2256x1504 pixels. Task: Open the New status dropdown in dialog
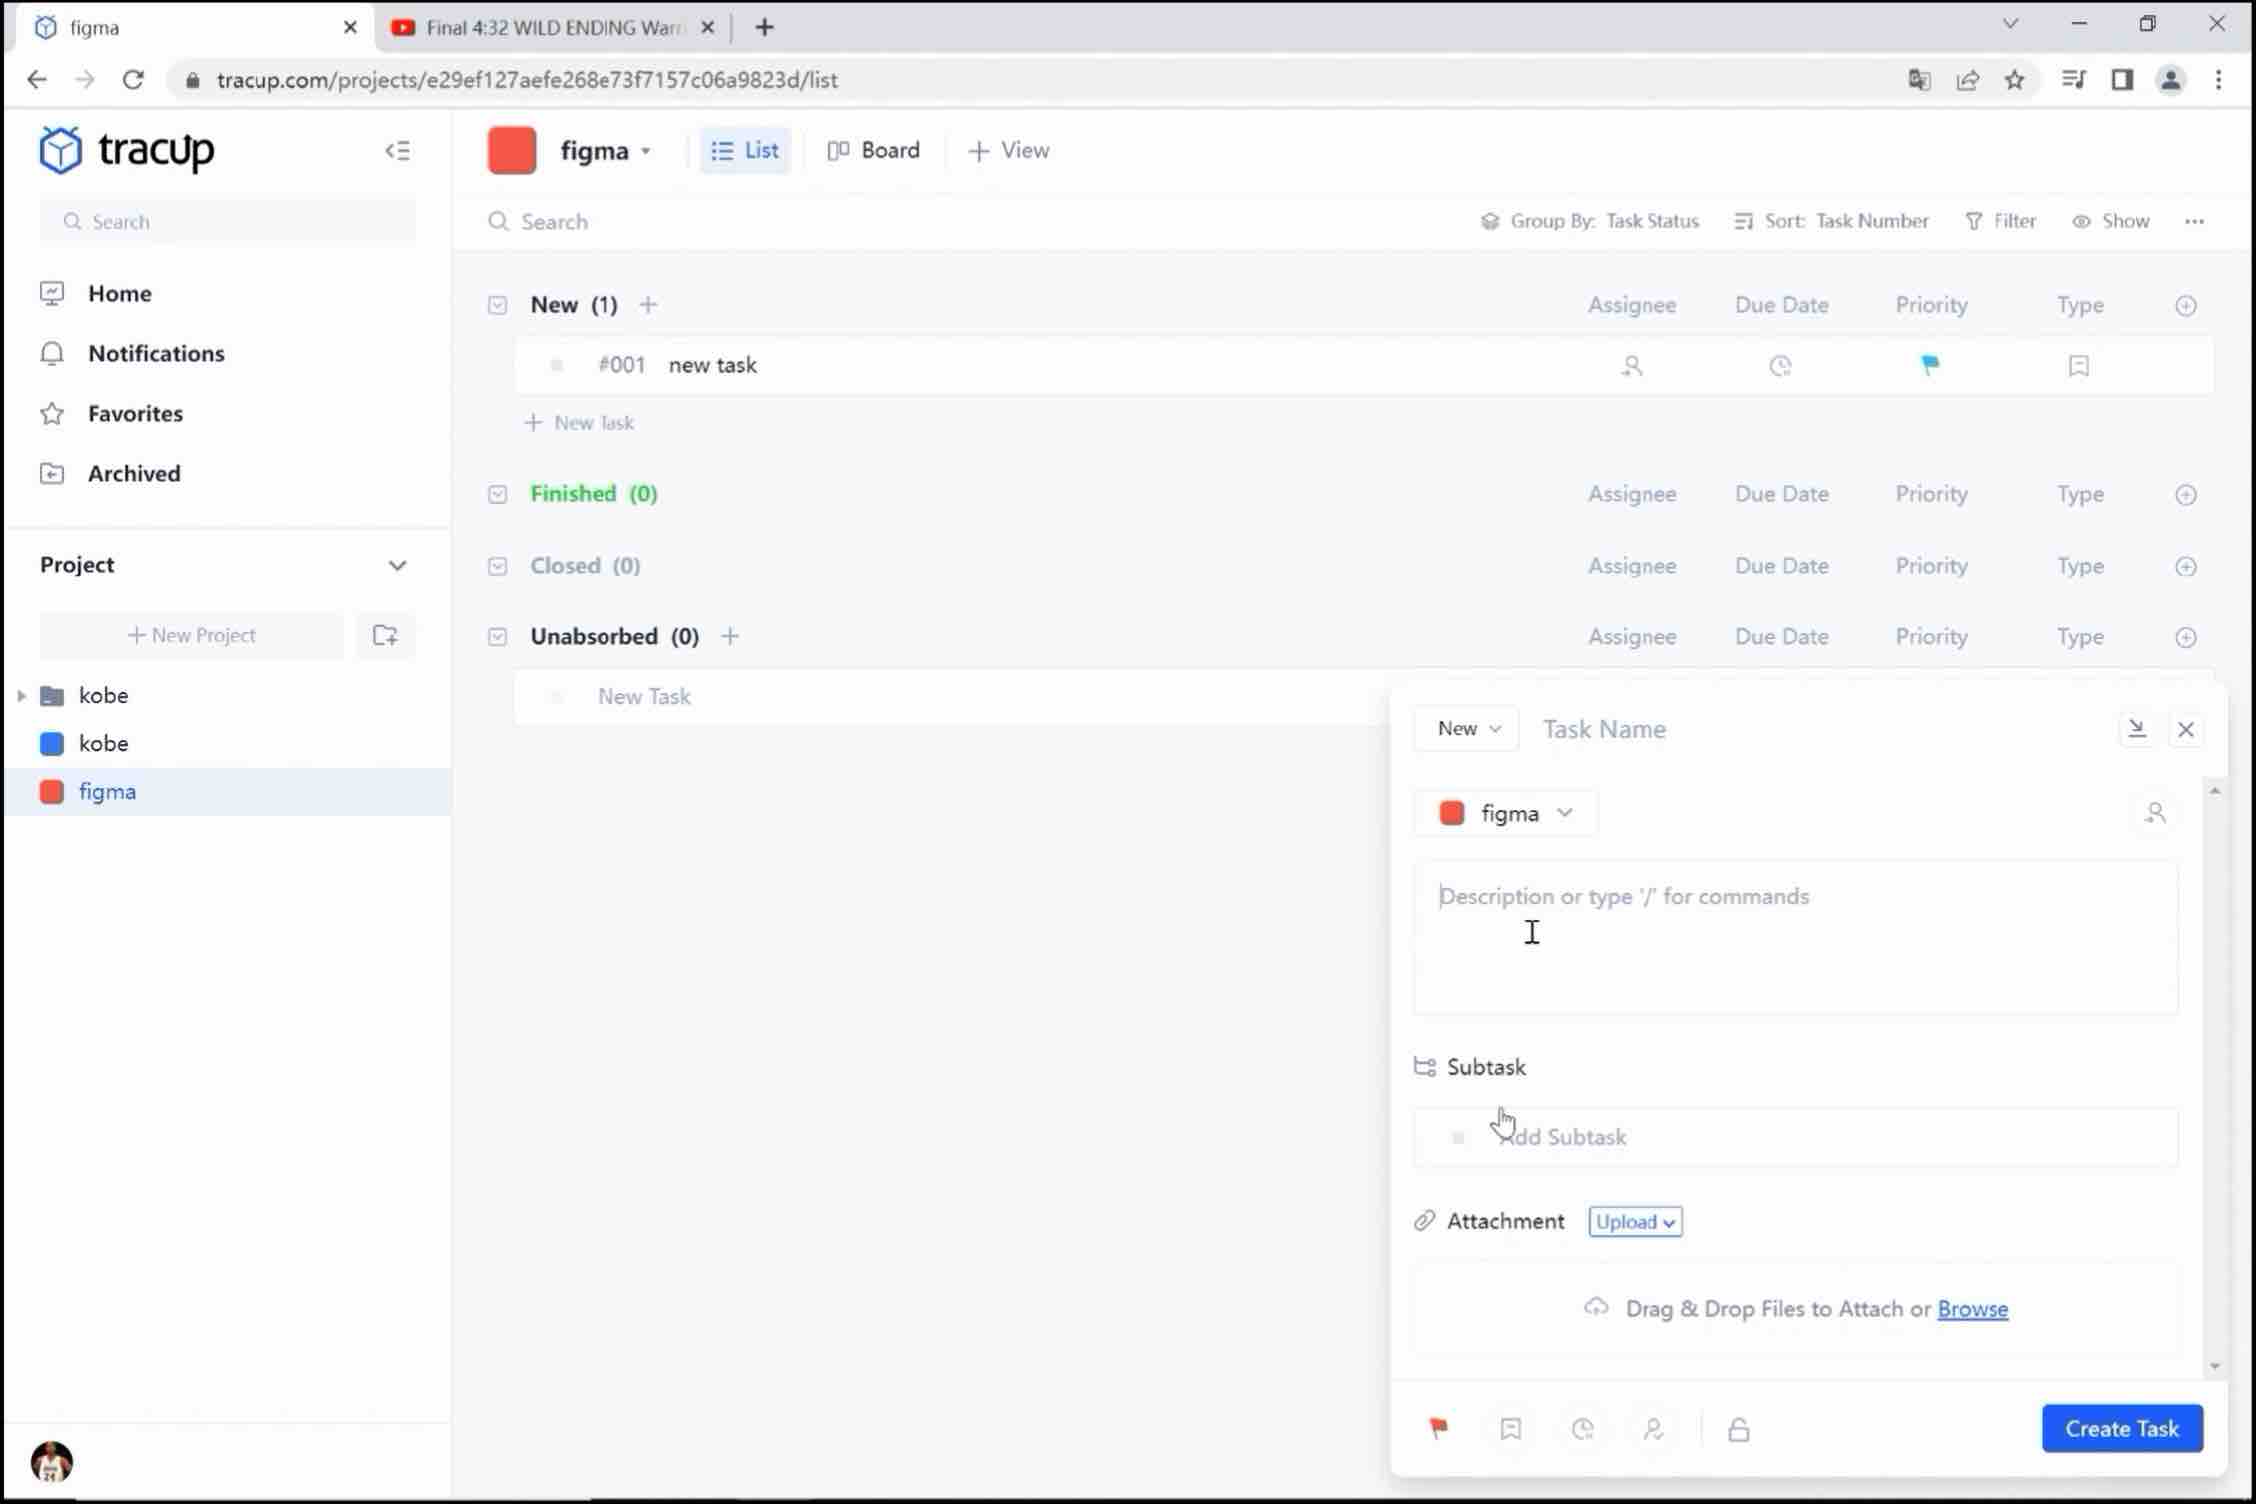coord(1467,729)
